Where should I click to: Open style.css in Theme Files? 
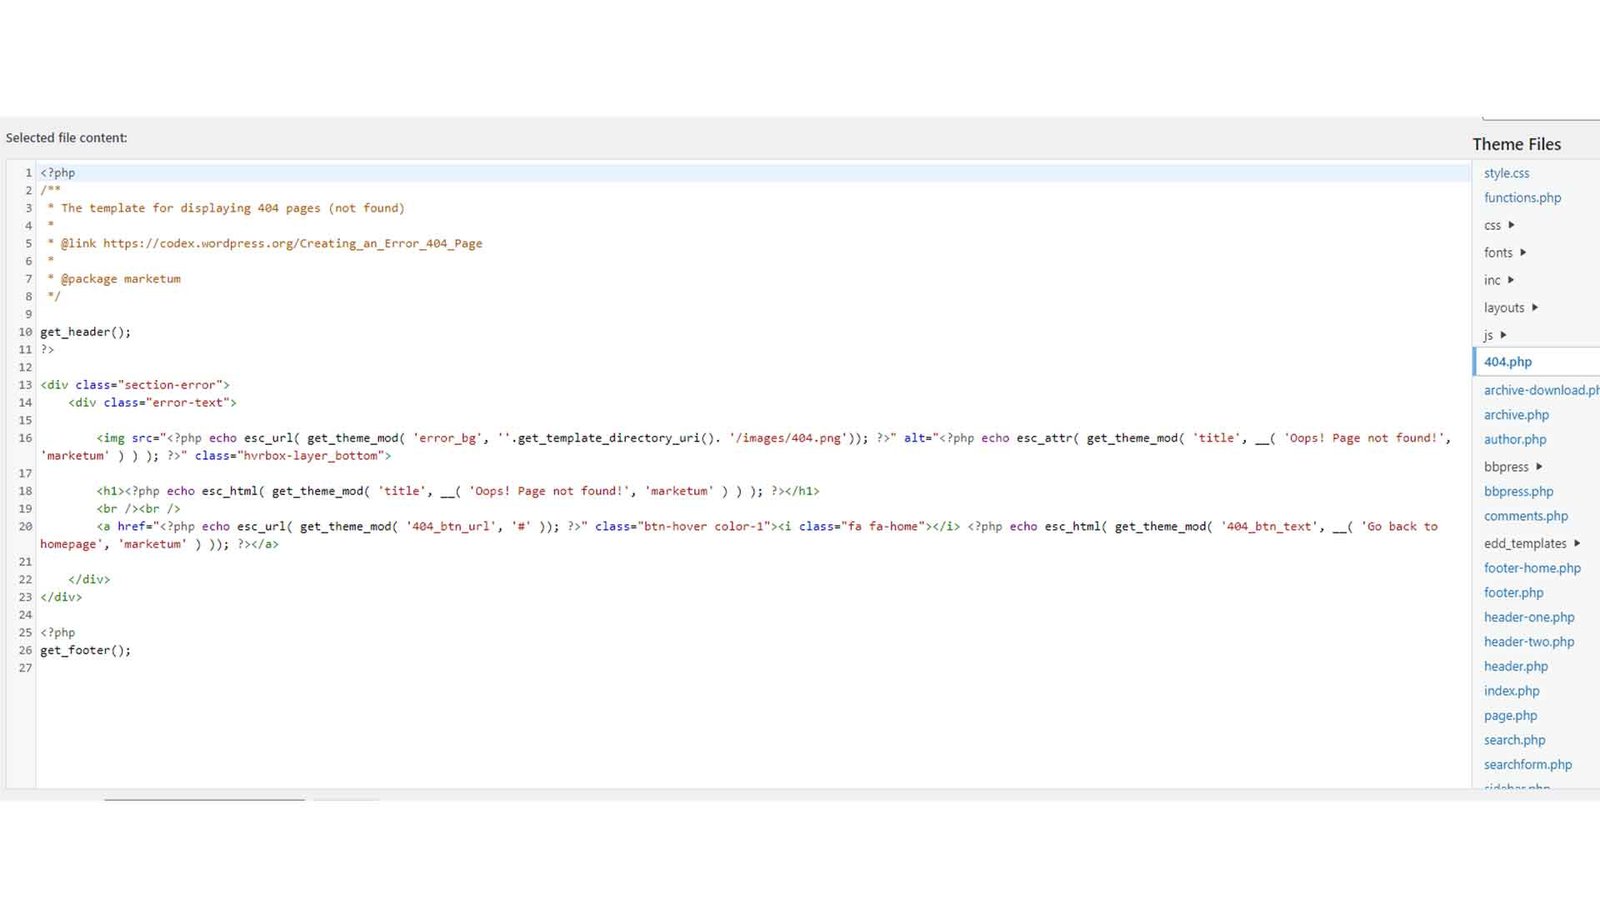coord(1506,173)
